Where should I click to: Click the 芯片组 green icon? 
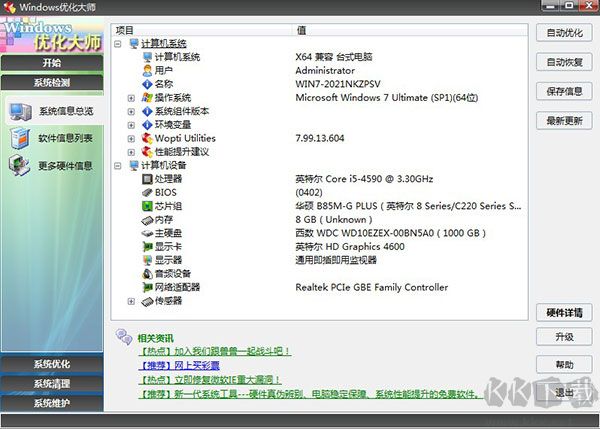pos(147,206)
